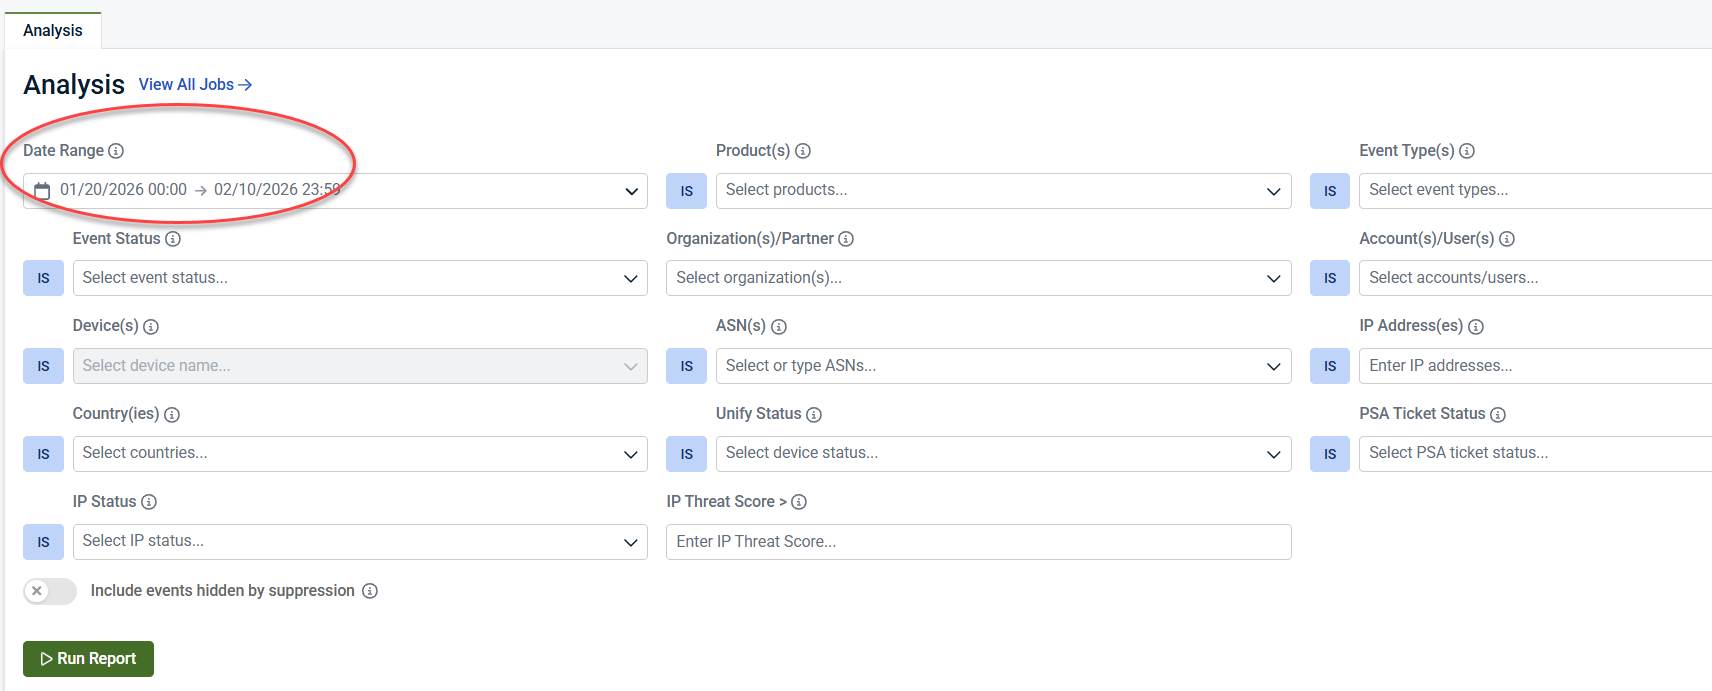Open the Select organization(s) dropdown
Viewport: 1712px width, 691px height.
pos(978,278)
